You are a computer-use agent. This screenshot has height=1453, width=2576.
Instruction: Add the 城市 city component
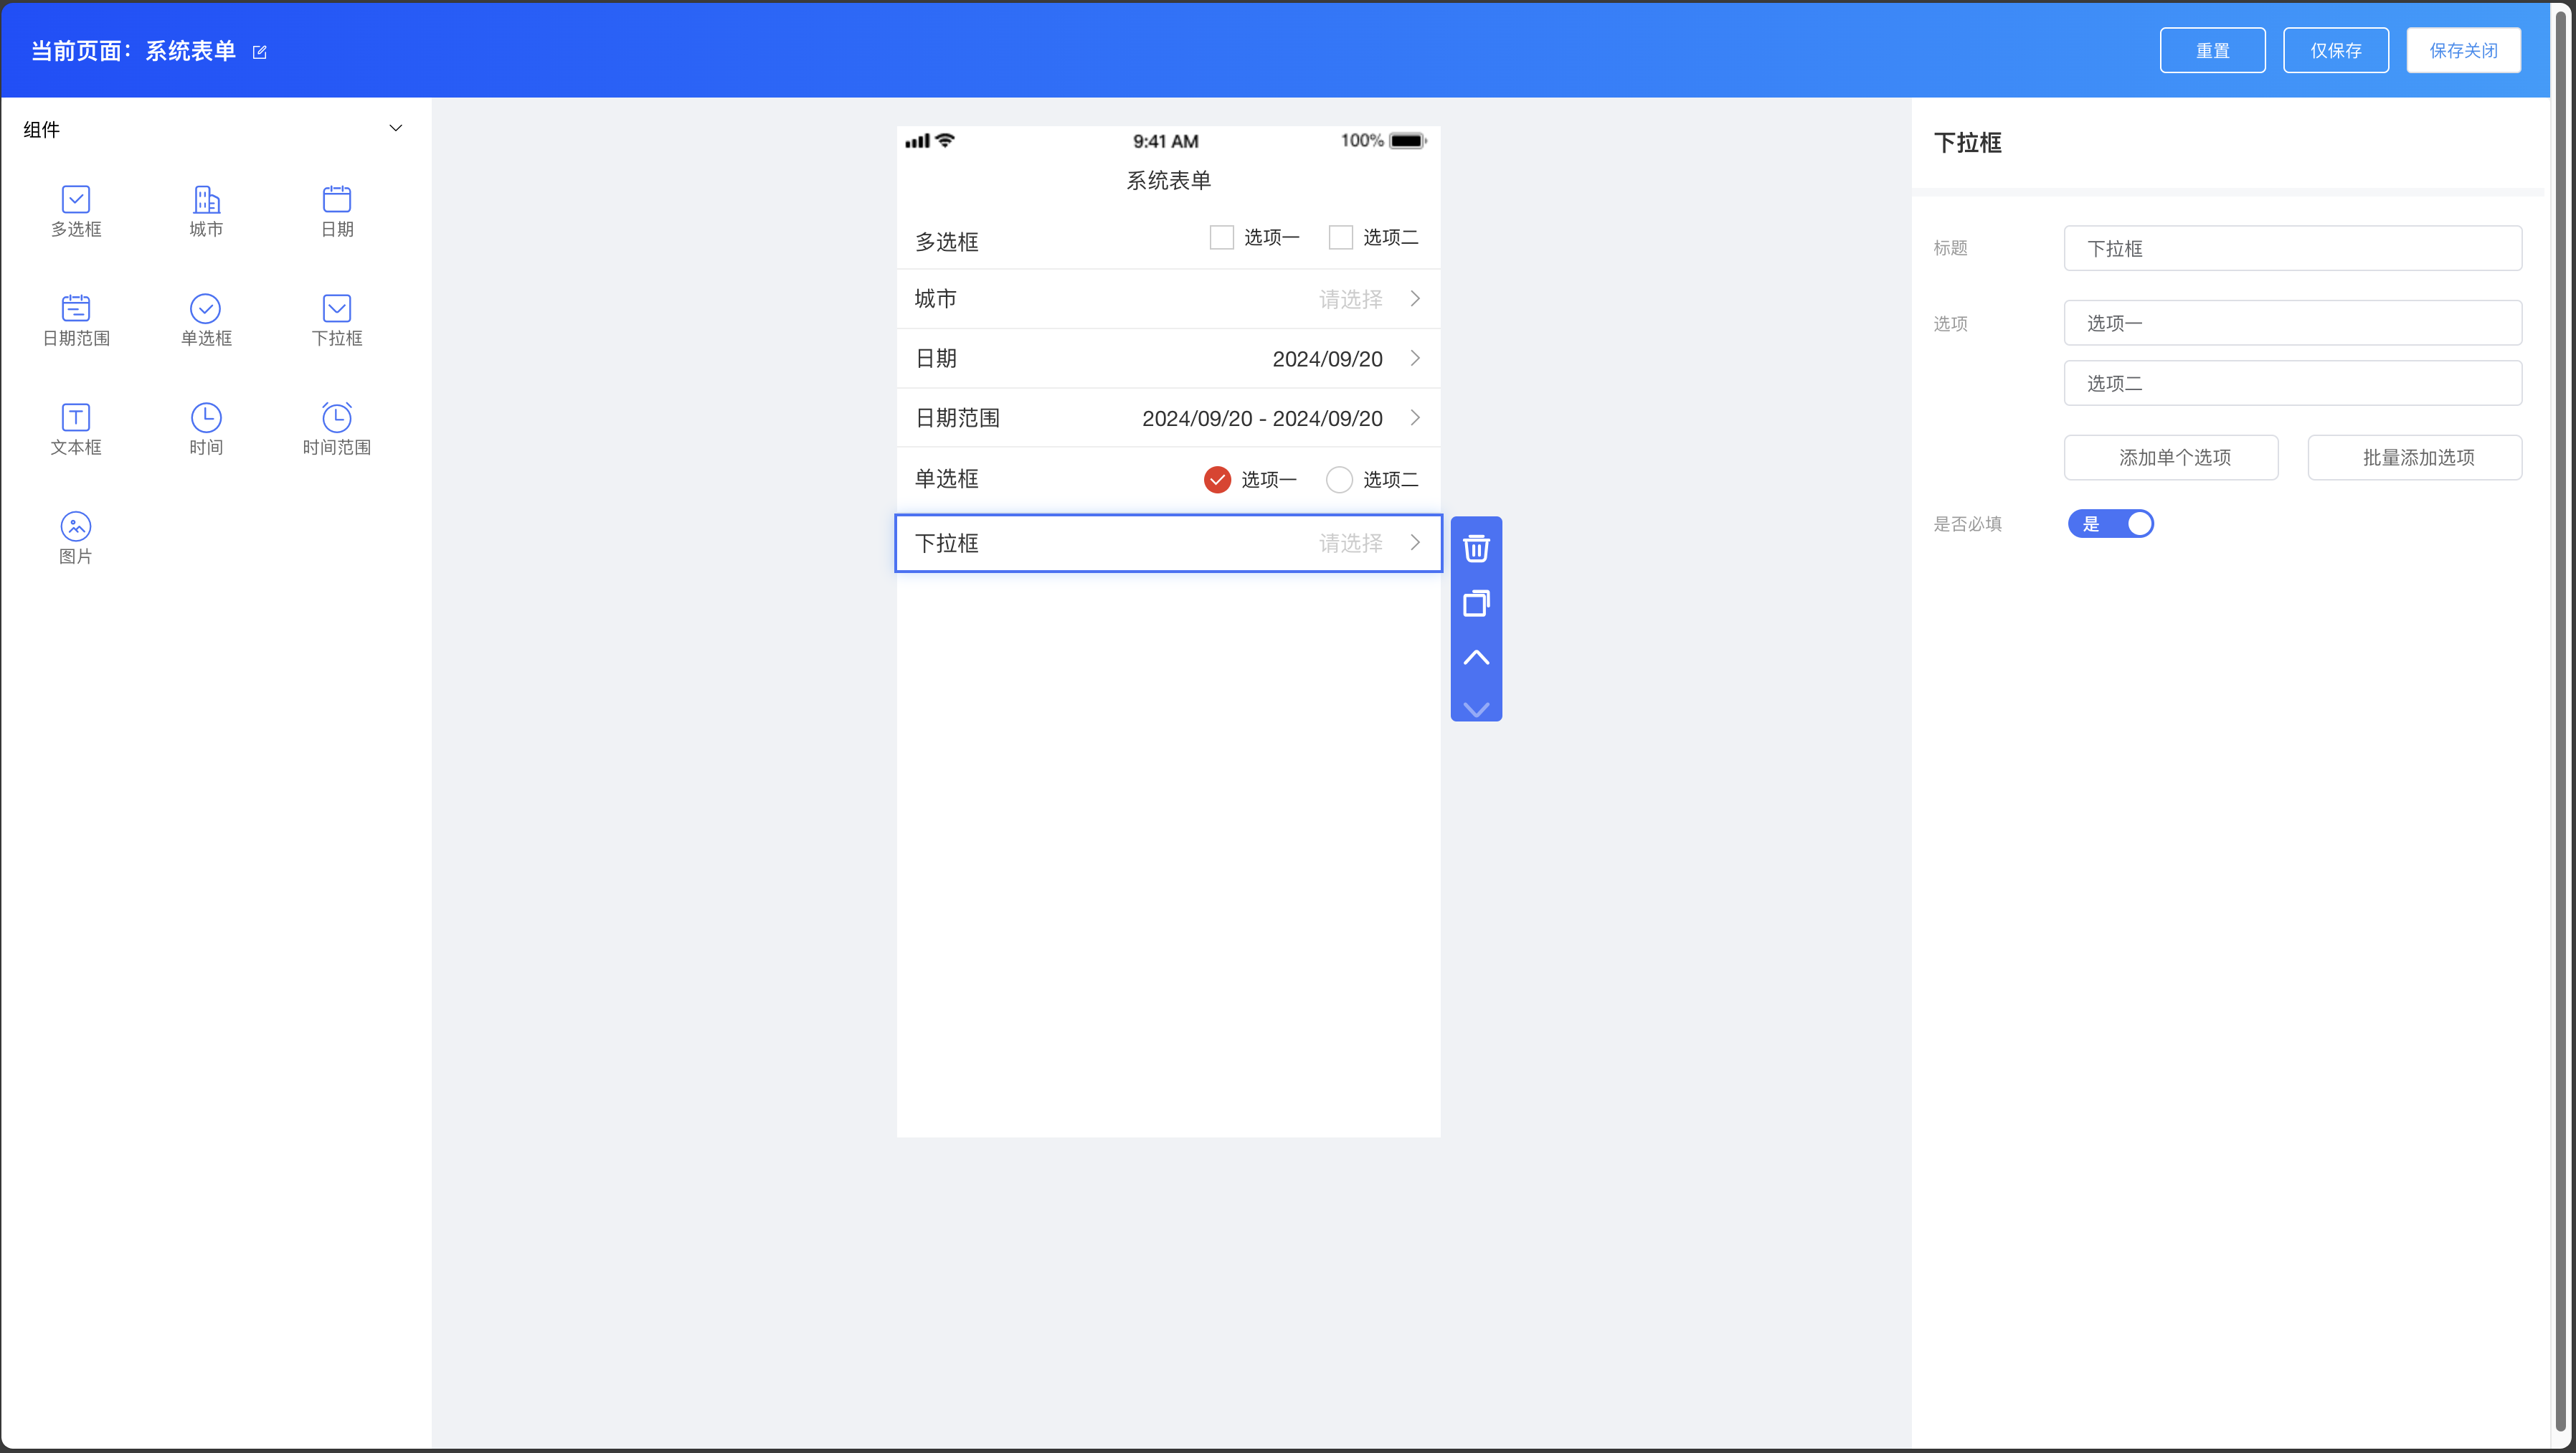[206, 211]
